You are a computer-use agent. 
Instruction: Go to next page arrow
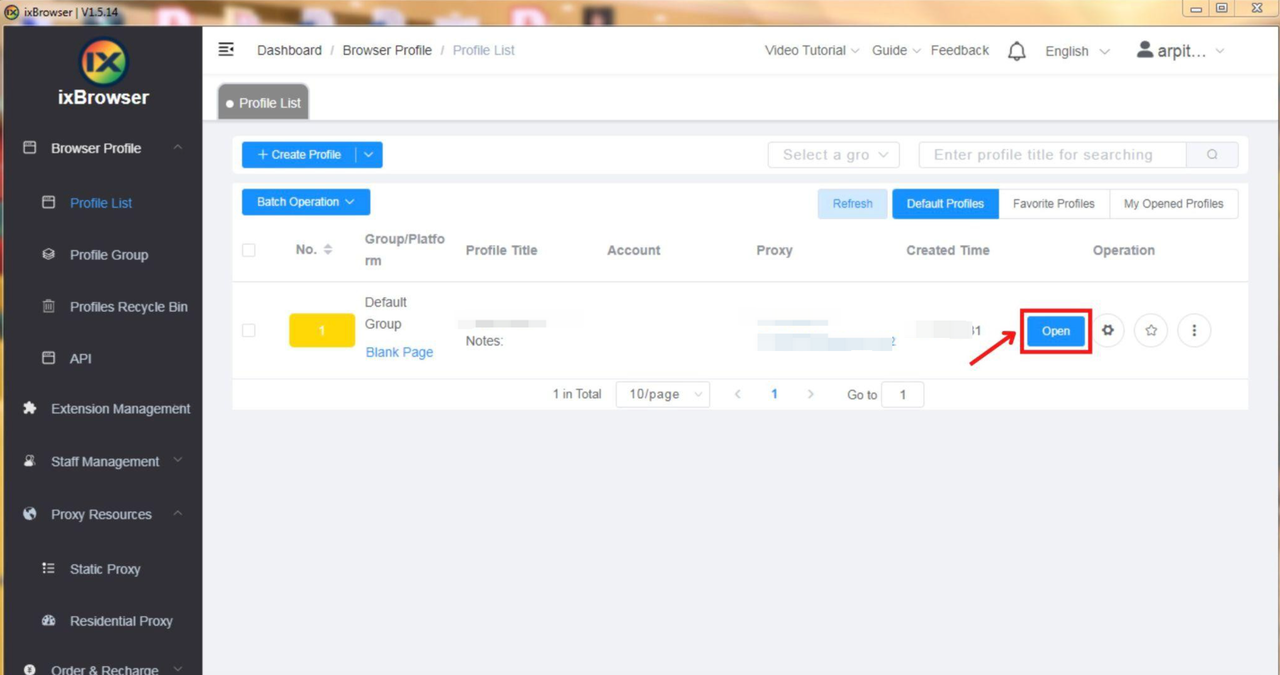tap(811, 394)
